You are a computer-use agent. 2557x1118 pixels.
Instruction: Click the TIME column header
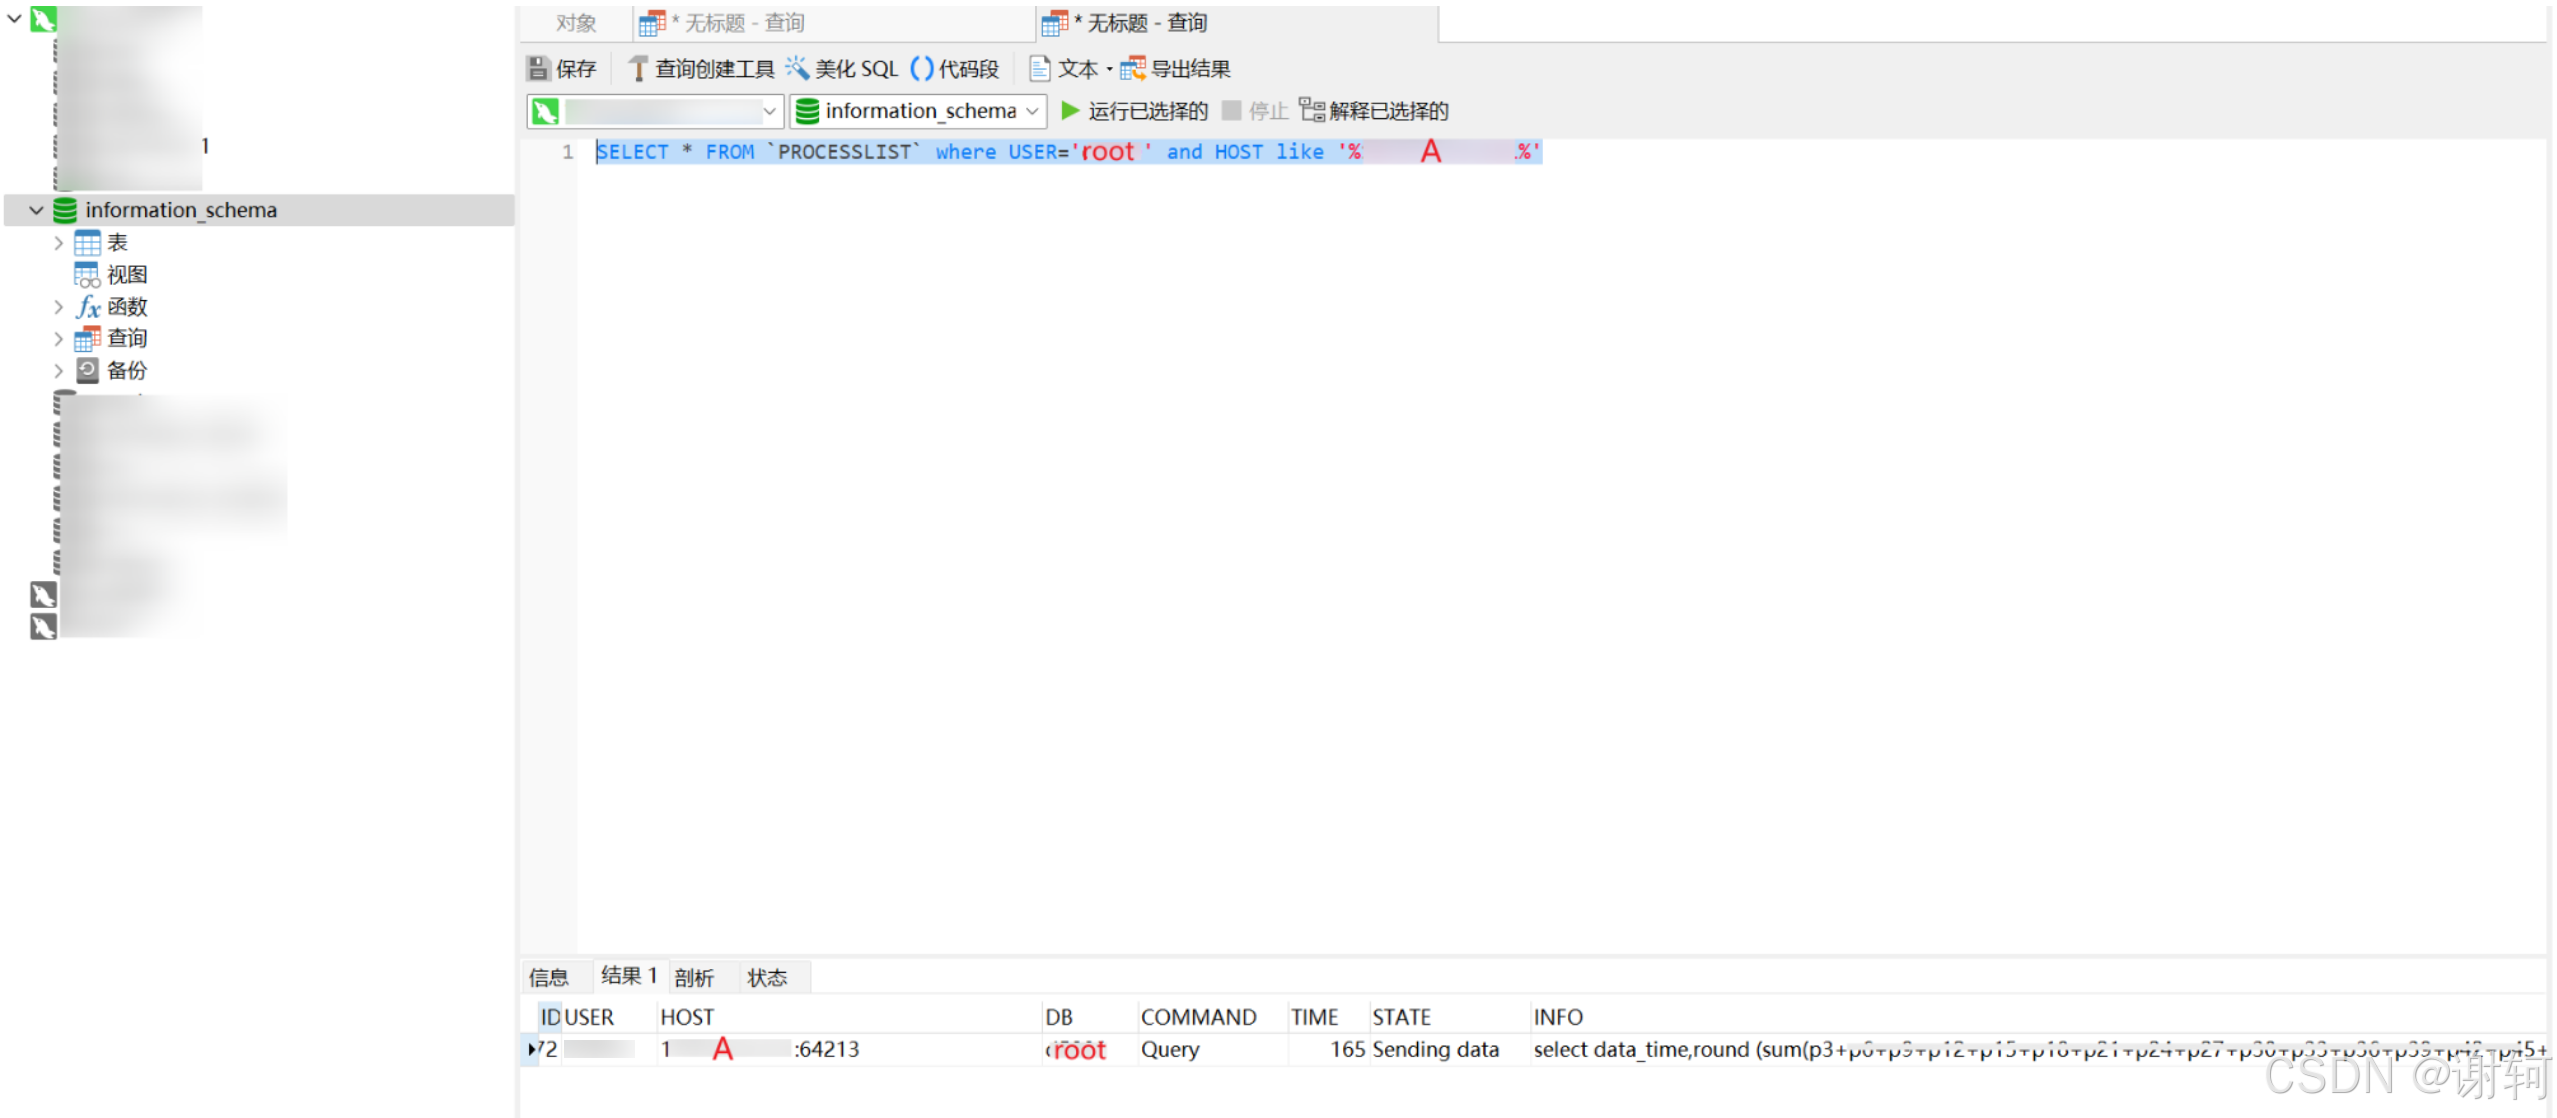[1314, 1017]
